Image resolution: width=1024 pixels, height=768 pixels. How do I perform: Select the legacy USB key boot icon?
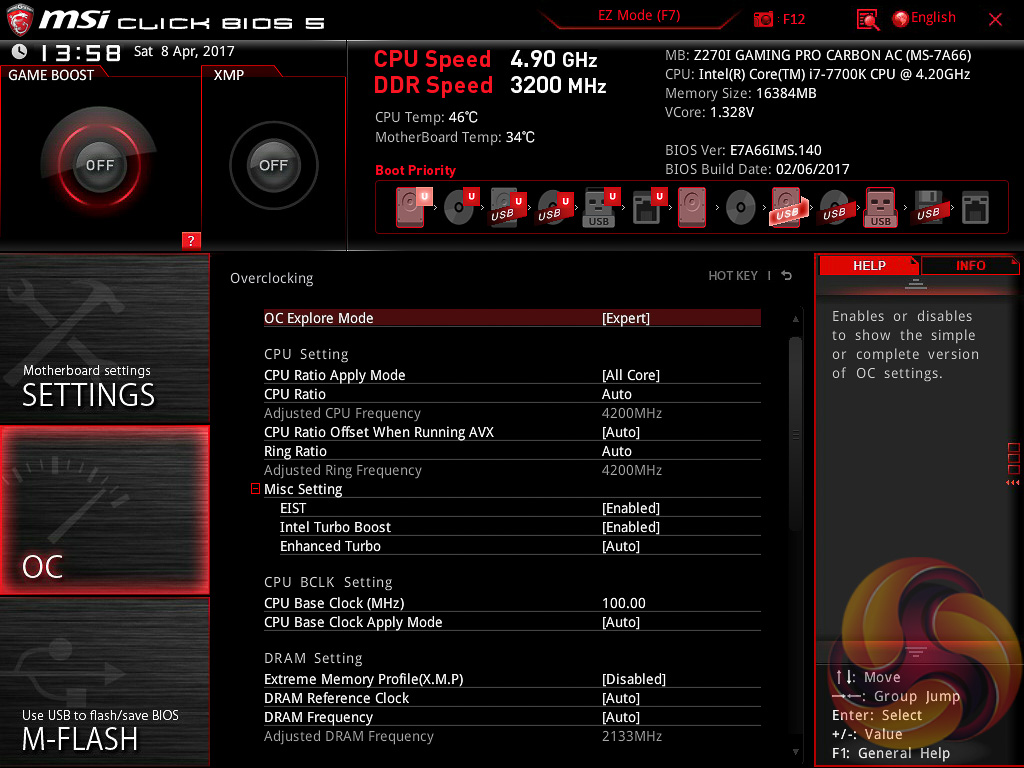tap(880, 208)
